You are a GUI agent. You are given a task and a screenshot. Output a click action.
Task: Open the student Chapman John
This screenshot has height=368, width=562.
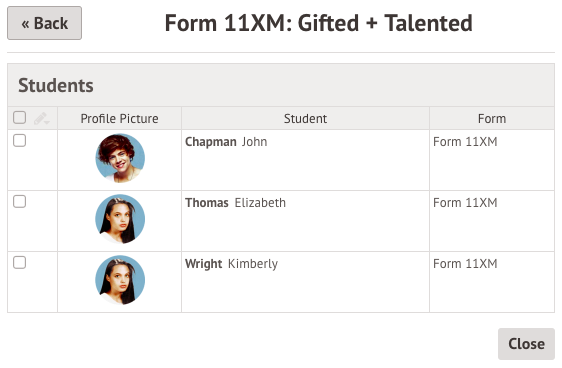point(226,142)
